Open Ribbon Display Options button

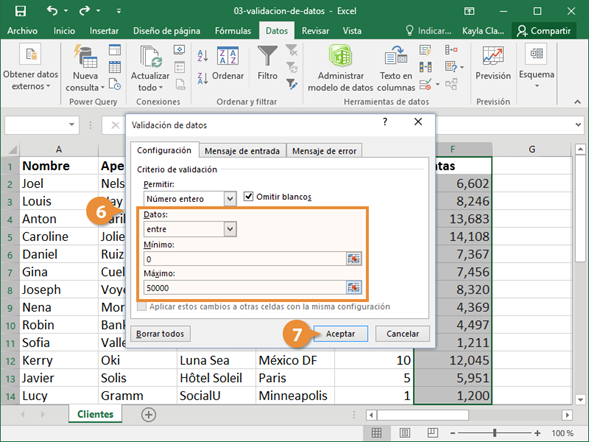pos(469,11)
